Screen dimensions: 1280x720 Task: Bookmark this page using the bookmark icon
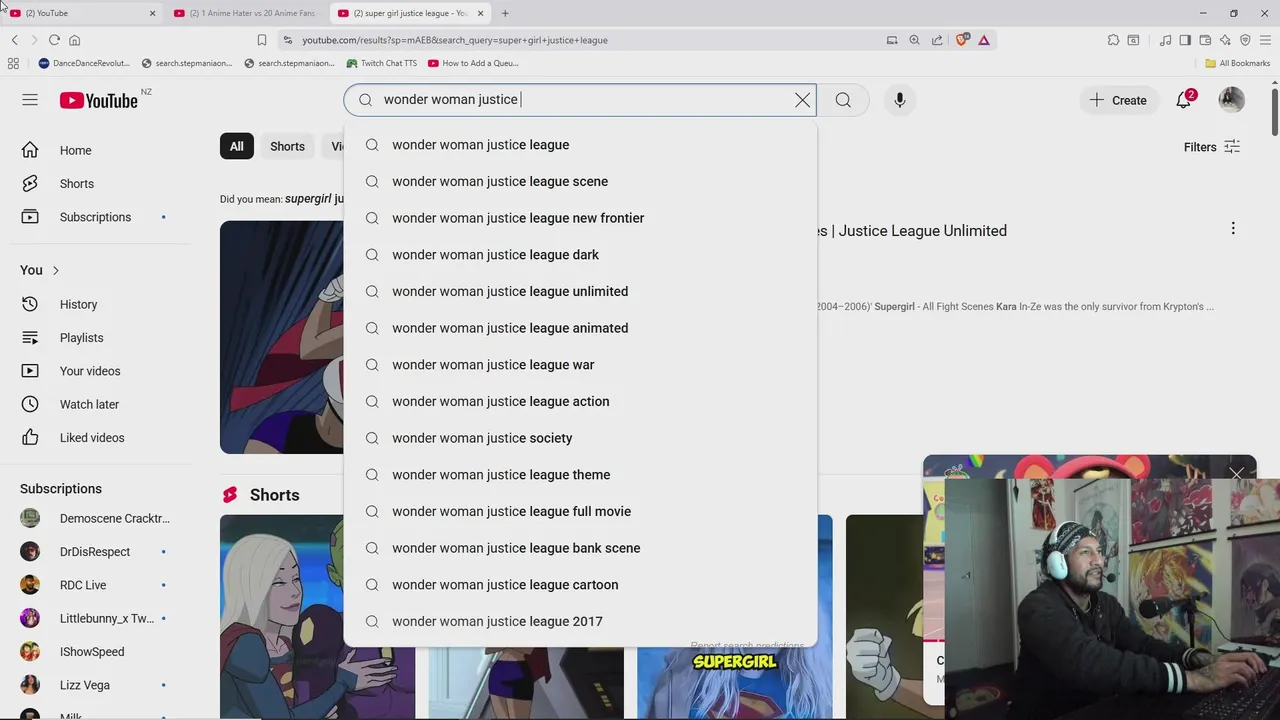tap(262, 40)
